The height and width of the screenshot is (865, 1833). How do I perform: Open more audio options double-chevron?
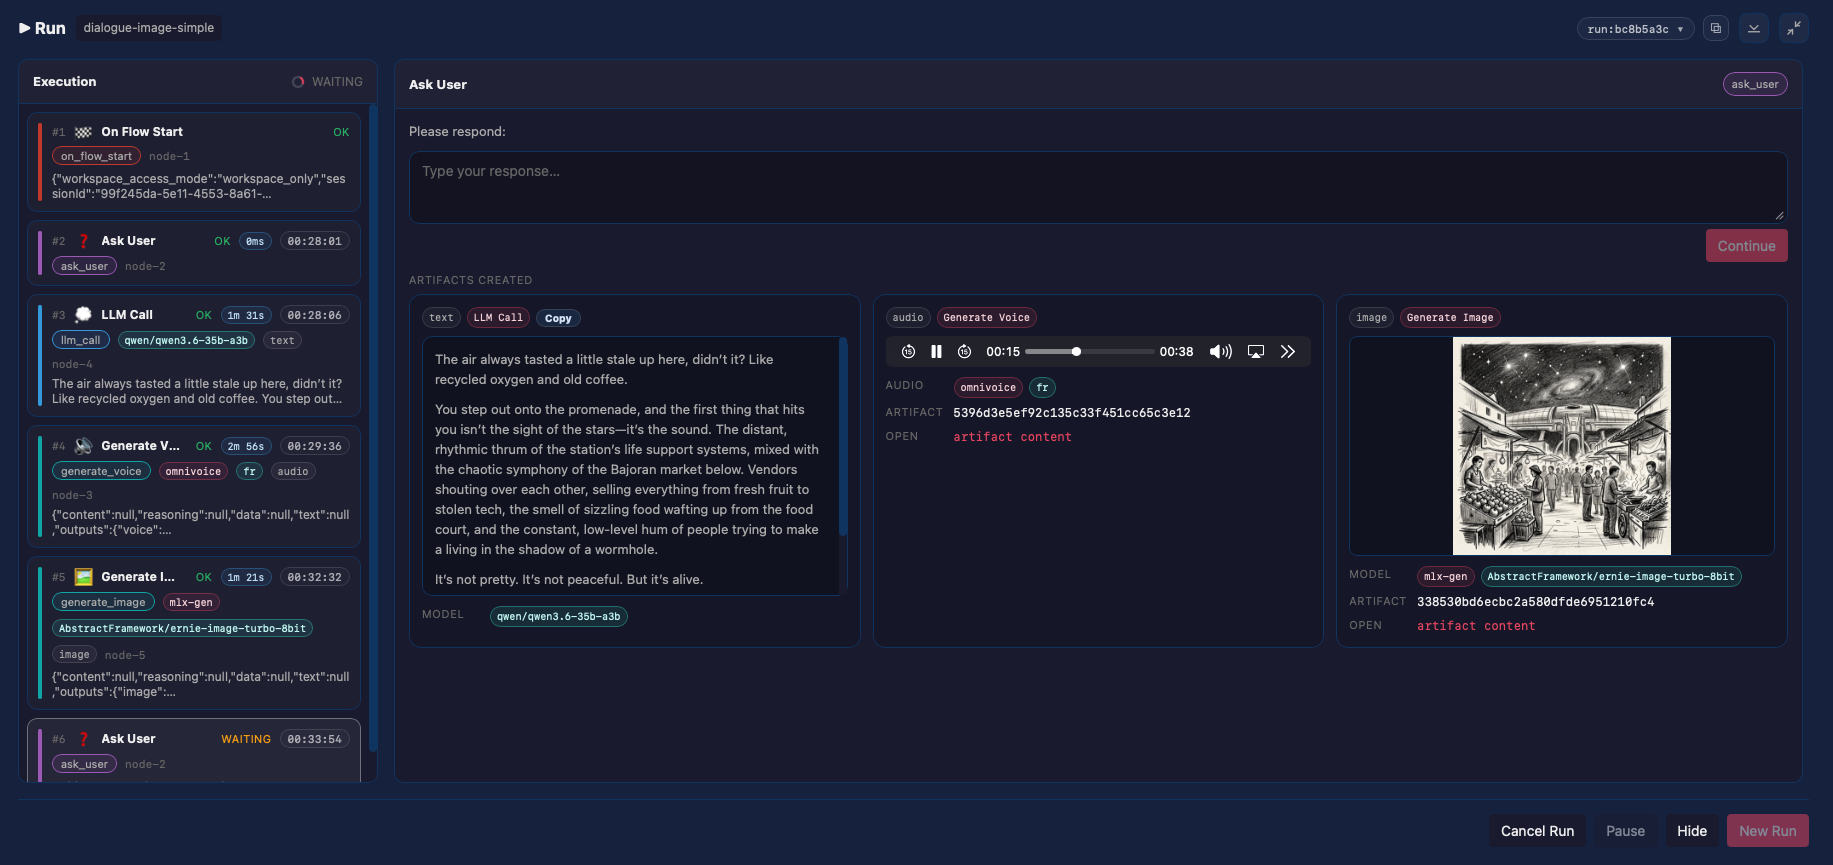tap(1288, 351)
